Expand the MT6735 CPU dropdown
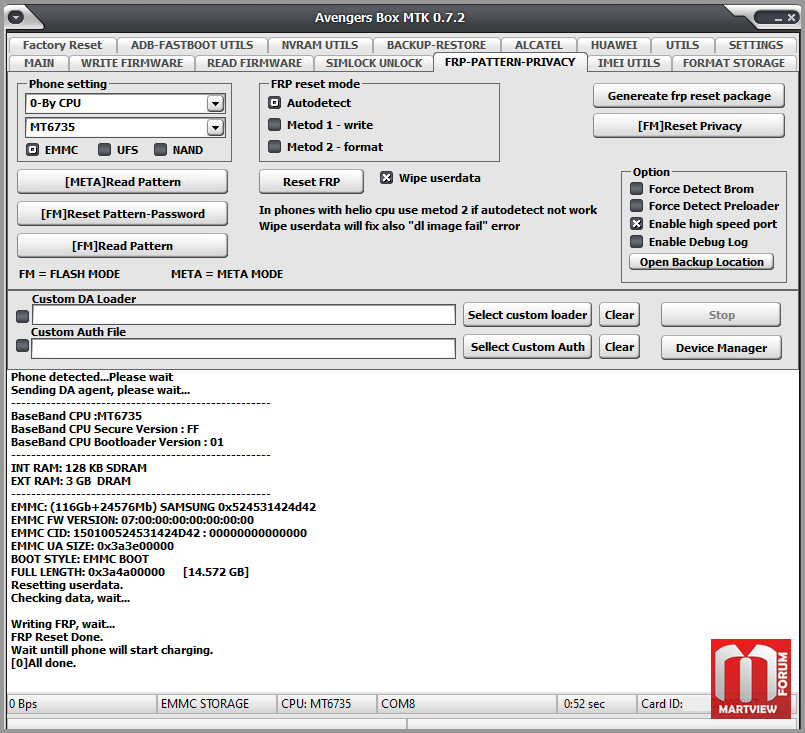The height and width of the screenshot is (733, 805). click(x=215, y=127)
